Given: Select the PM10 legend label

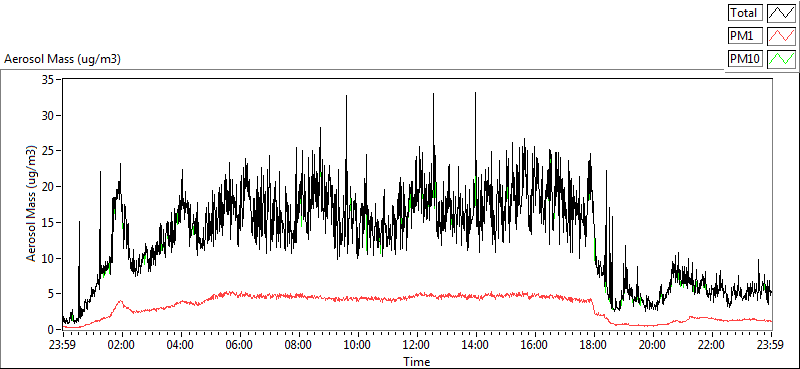Looking at the screenshot, I should (745, 59).
